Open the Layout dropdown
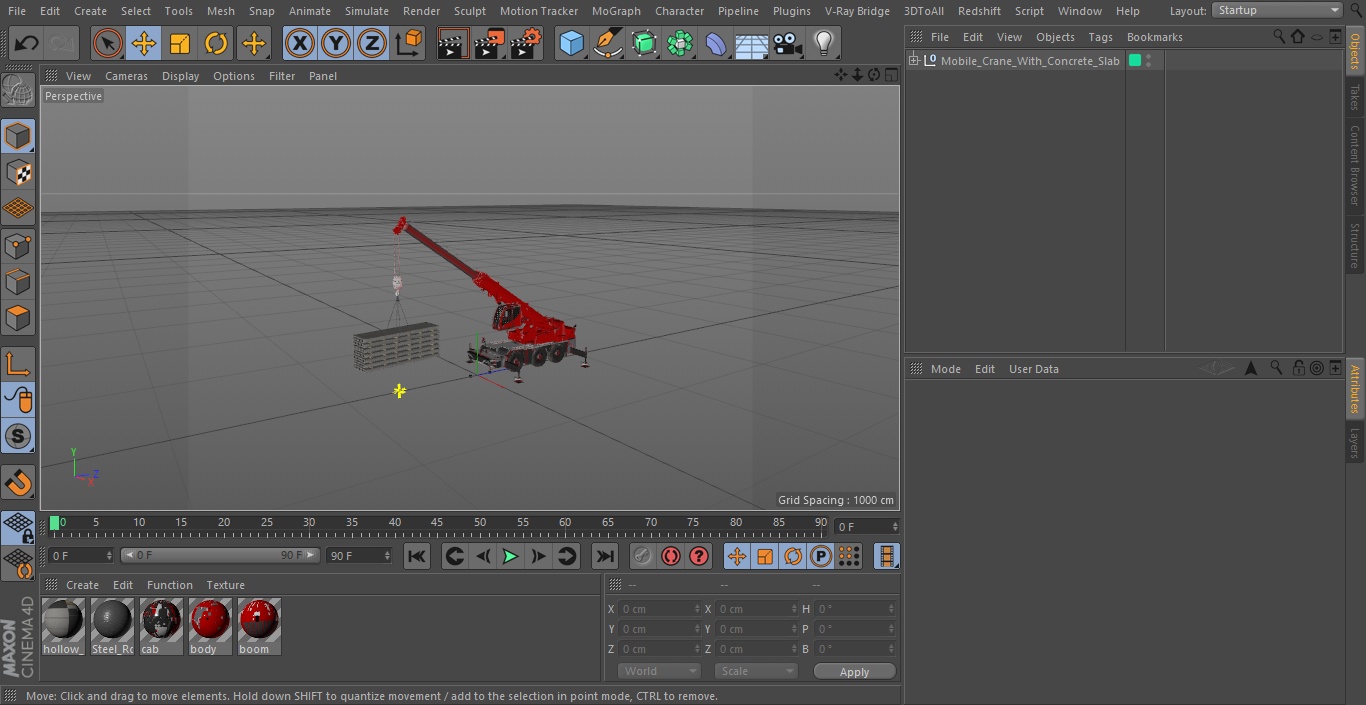Screen dimensions: 1366x705 click(1278, 10)
